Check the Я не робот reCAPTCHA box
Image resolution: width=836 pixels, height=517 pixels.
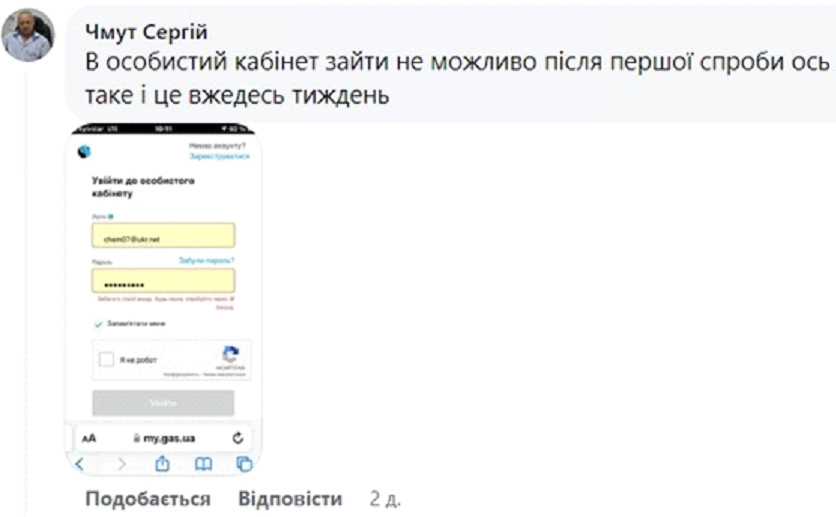click(x=106, y=360)
